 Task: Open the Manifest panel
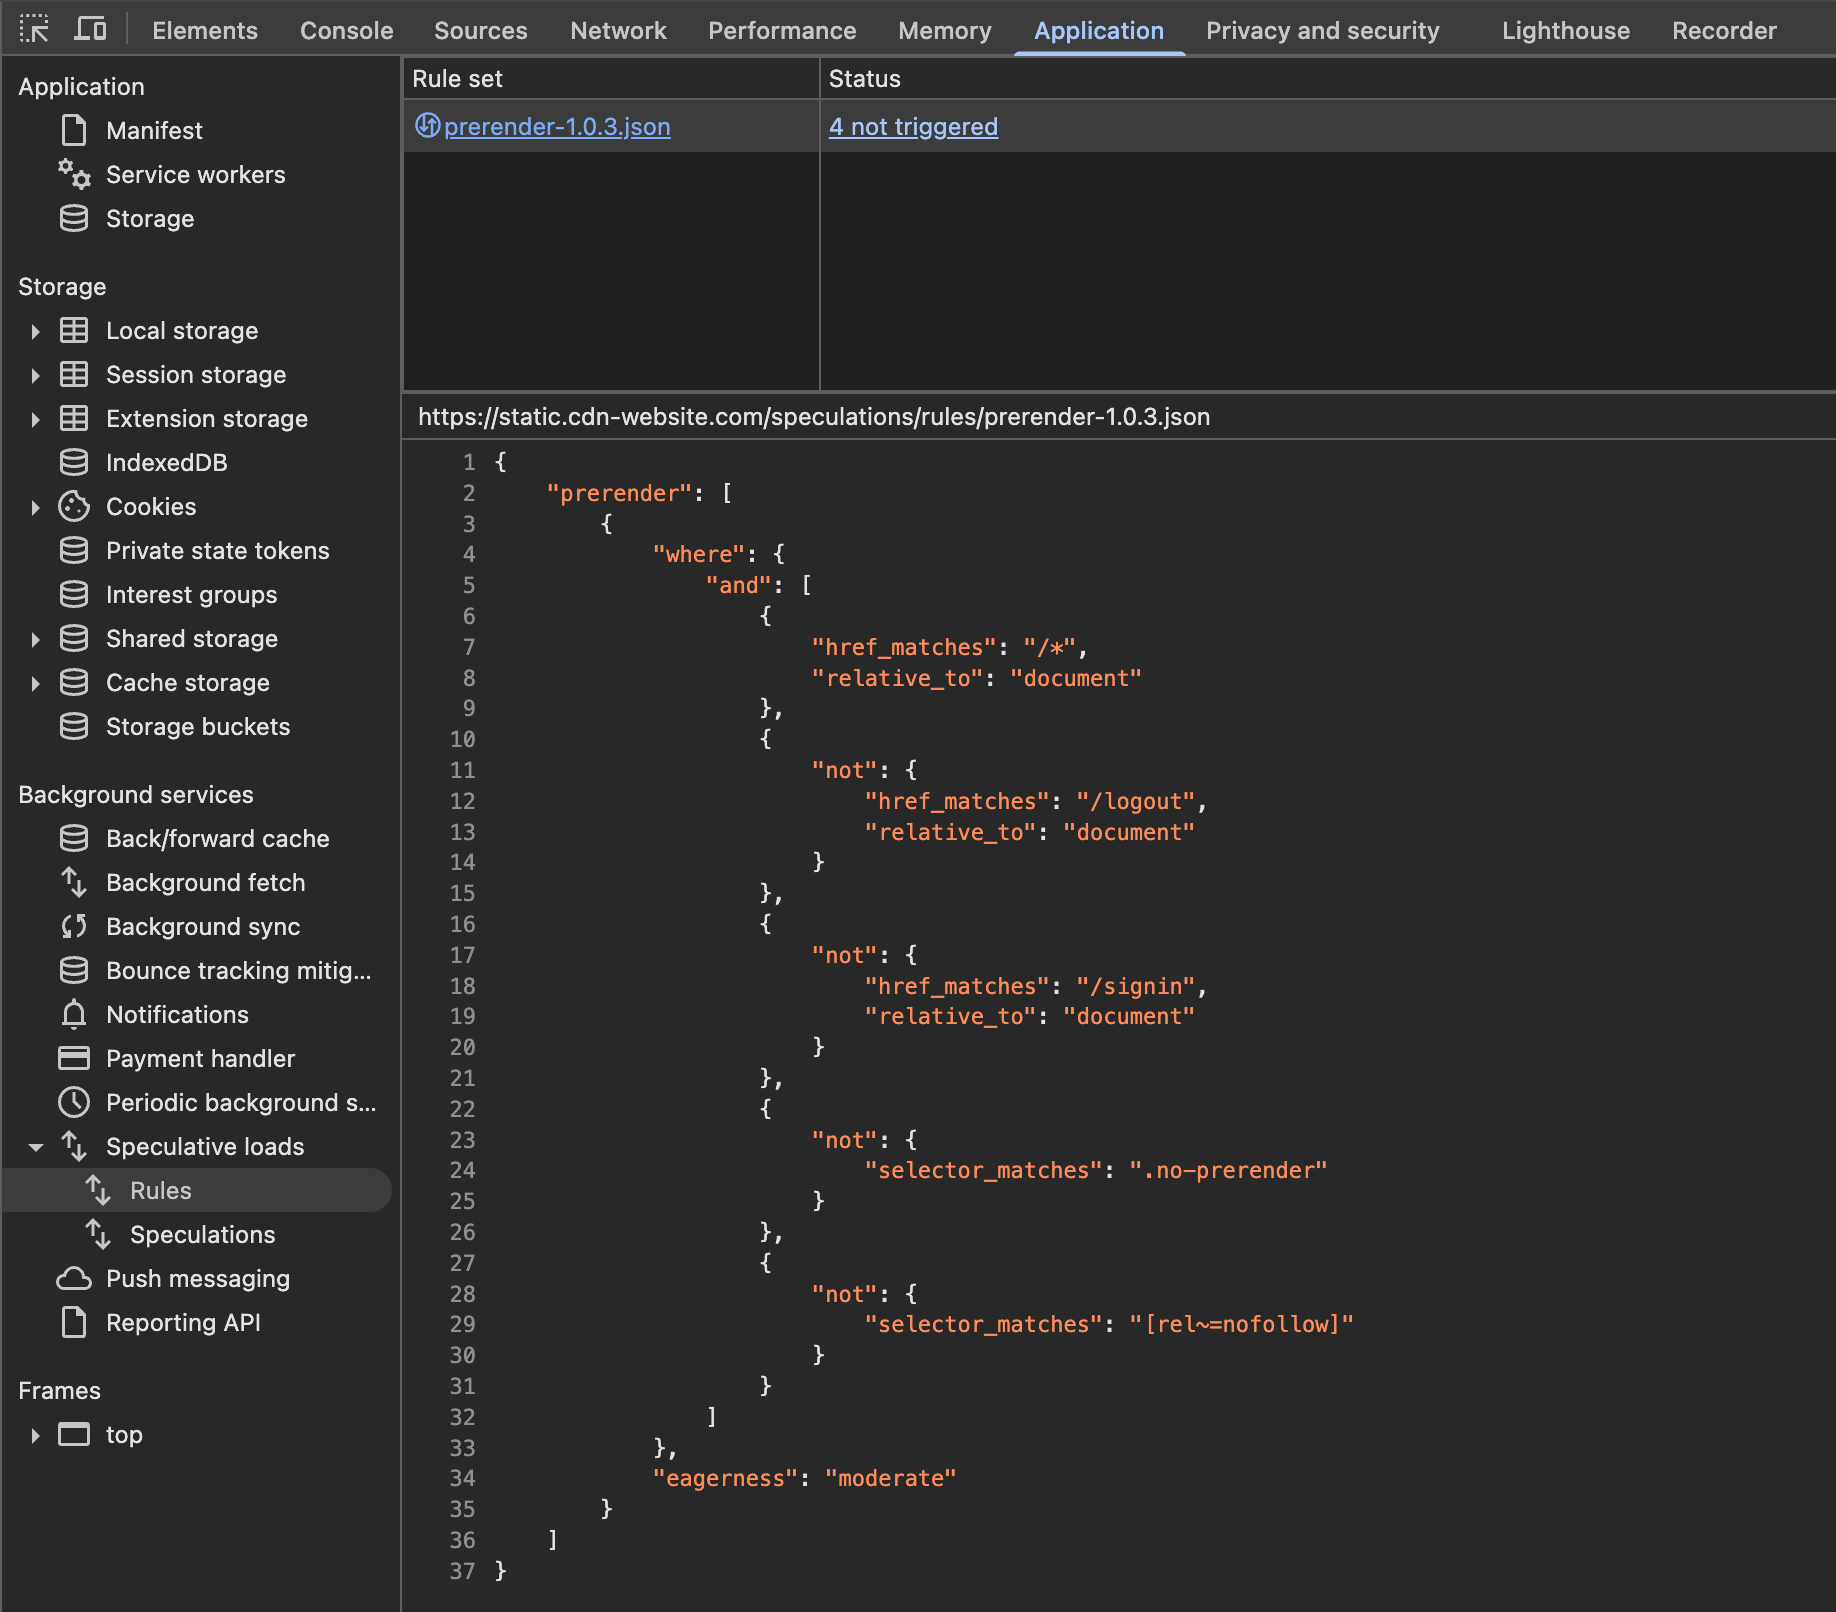coord(154,130)
